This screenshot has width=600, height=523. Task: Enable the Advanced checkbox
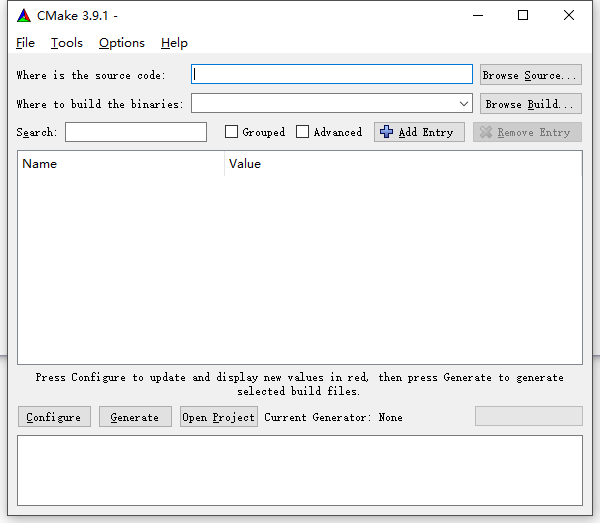pos(302,132)
